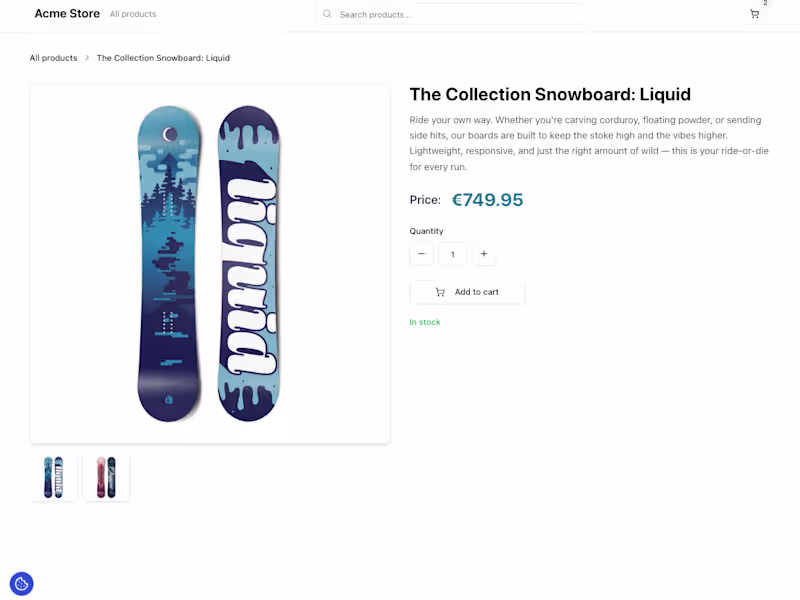800x600 pixels.
Task: Click the cart icon inside Add to cart
Action: click(440, 291)
